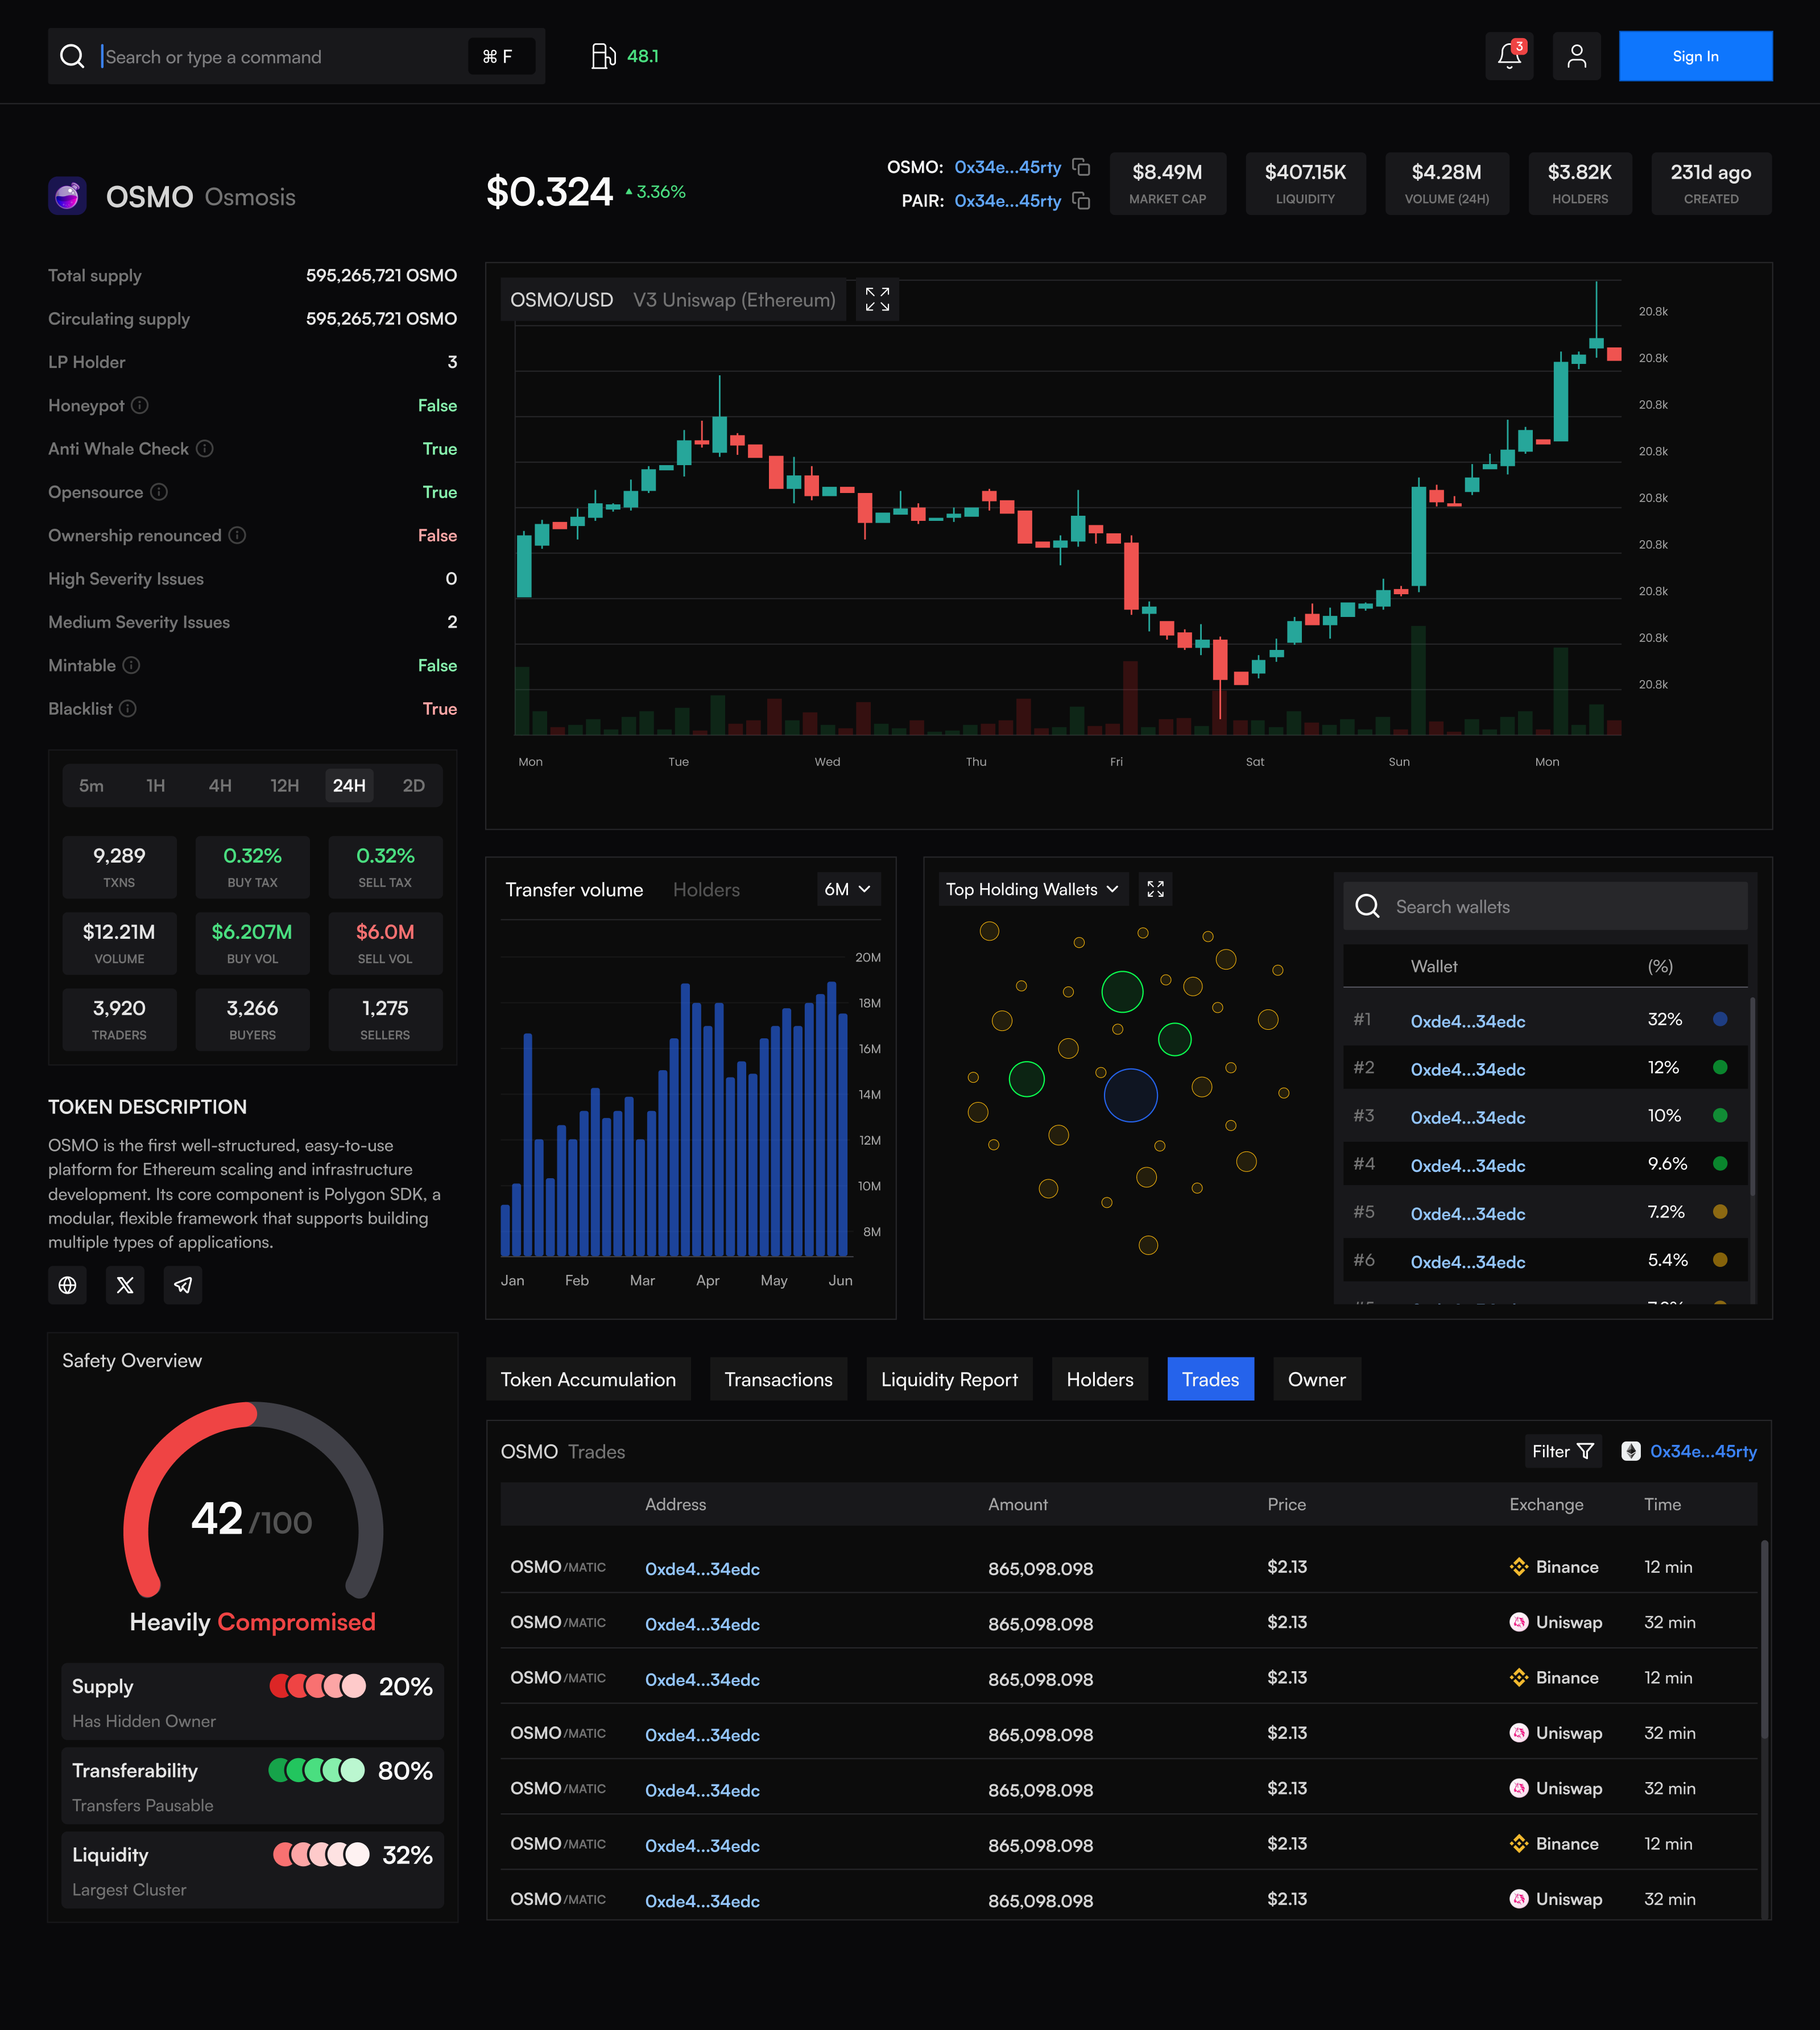The width and height of the screenshot is (1820, 2030).
Task: Open the 6M period dropdown
Action: tap(848, 889)
